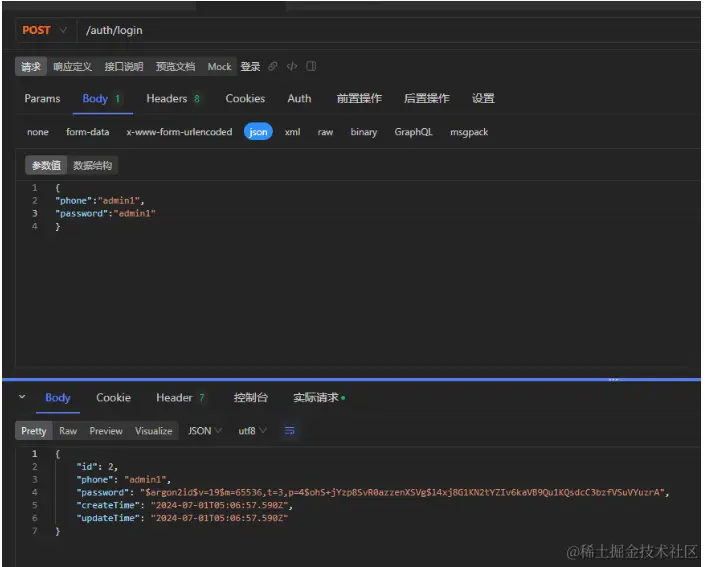705x567 pixels.
Task: Open the 实际请求 tab
Action: 319,397
